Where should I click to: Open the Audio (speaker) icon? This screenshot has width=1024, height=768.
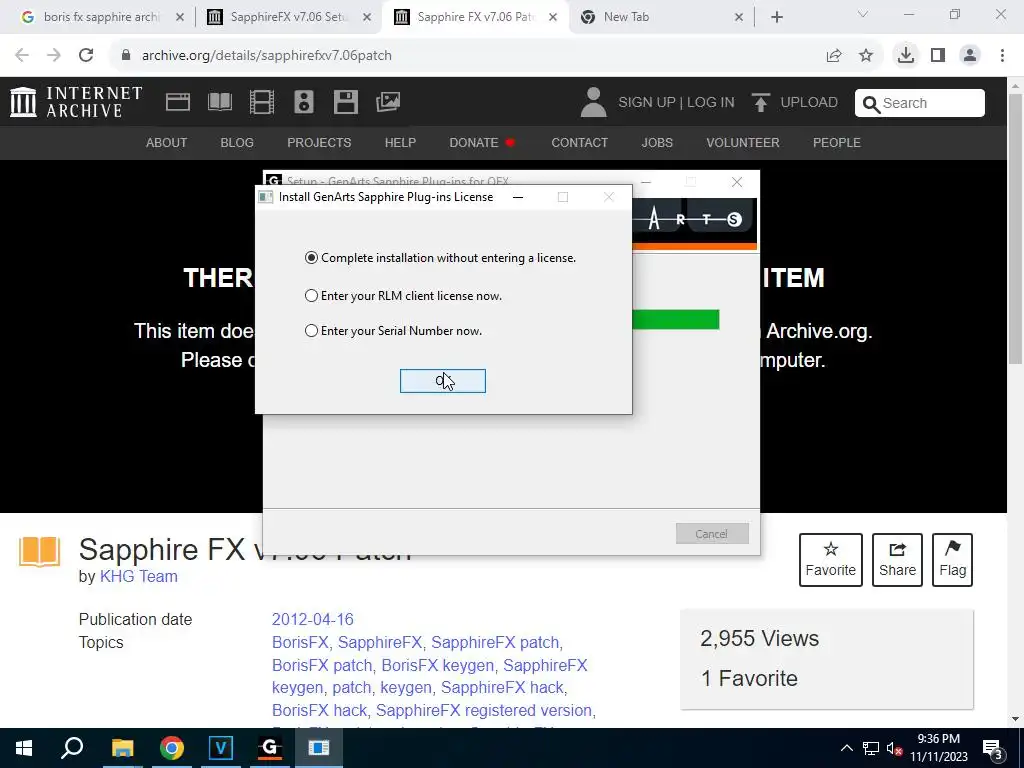pyautogui.click(x=304, y=102)
